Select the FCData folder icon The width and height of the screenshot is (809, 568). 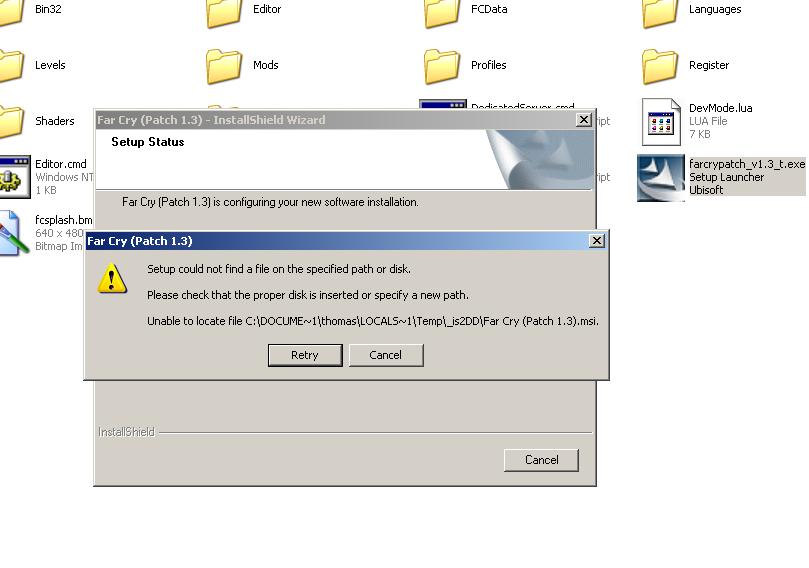(442, 12)
